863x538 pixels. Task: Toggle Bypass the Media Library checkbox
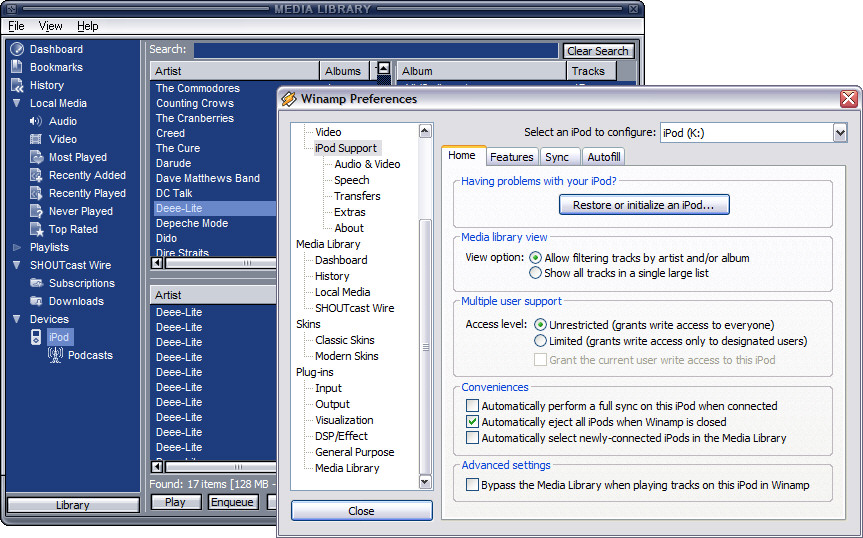472,485
